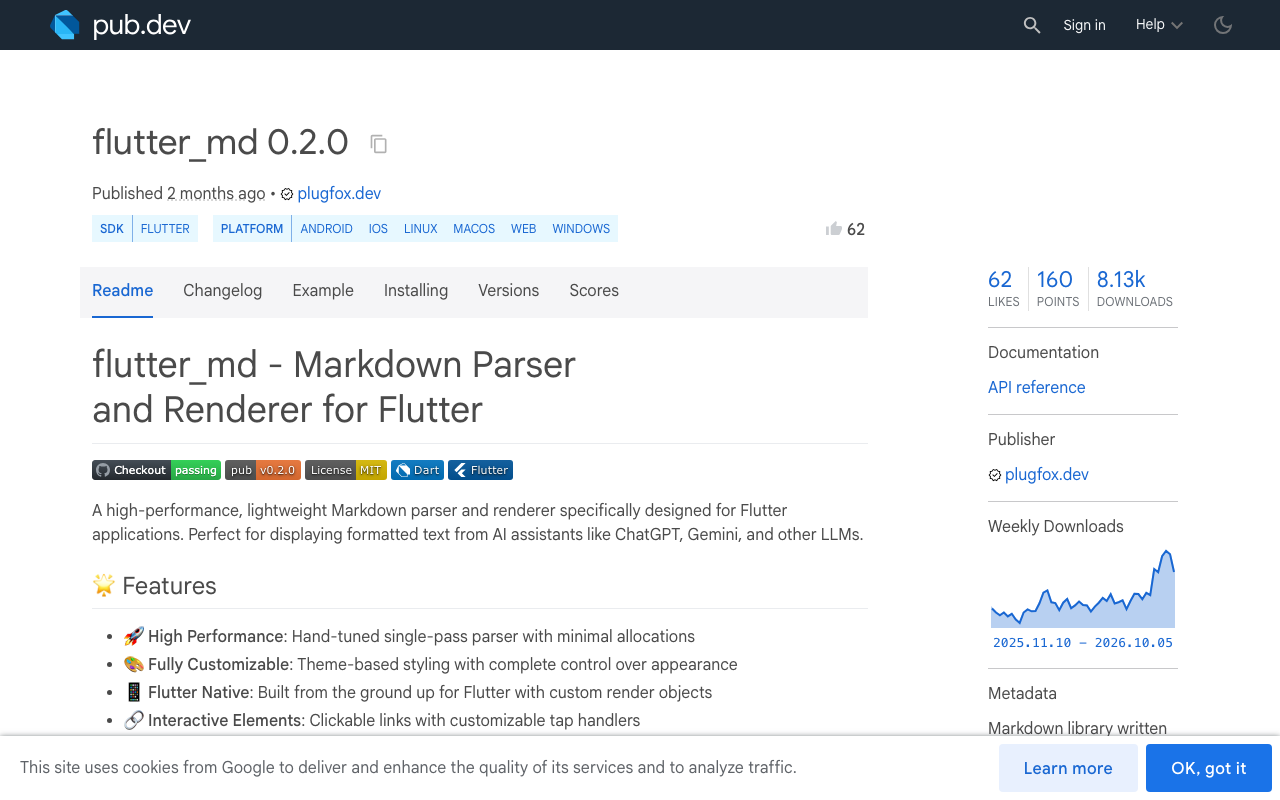This screenshot has width=1280, height=800.
Task: Click the pub.dev logo
Action: [x=121, y=25]
